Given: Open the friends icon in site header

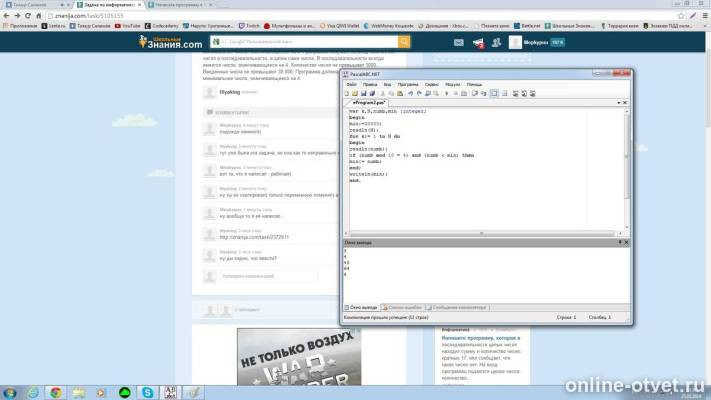Looking at the screenshot, I should click(x=497, y=42).
